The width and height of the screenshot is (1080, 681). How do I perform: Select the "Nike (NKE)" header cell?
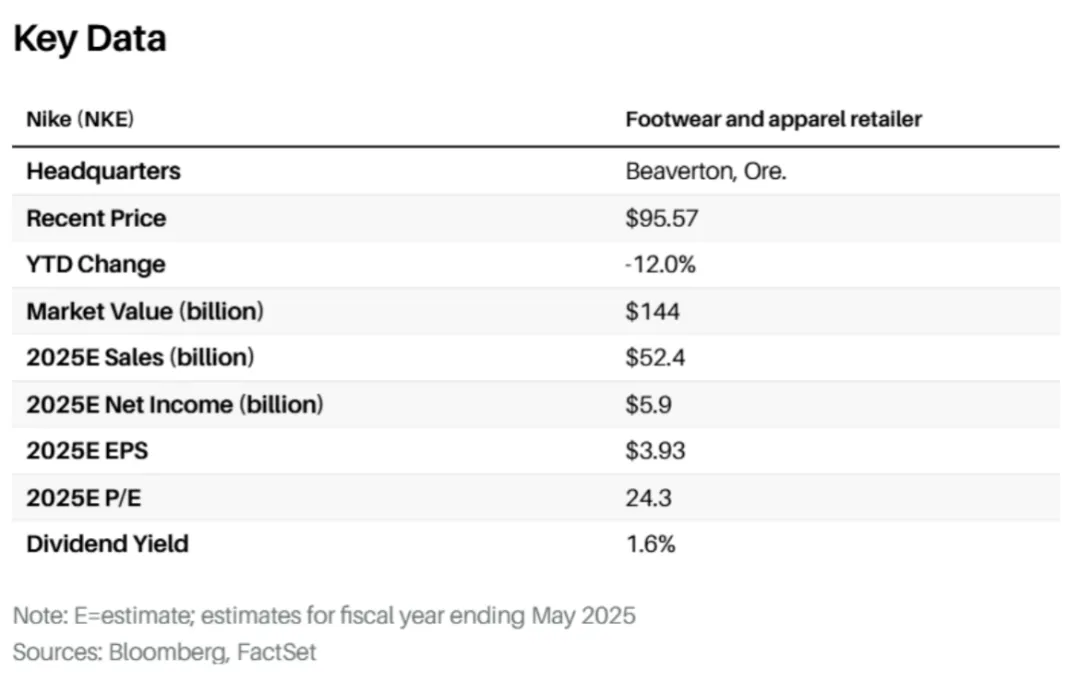80,119
